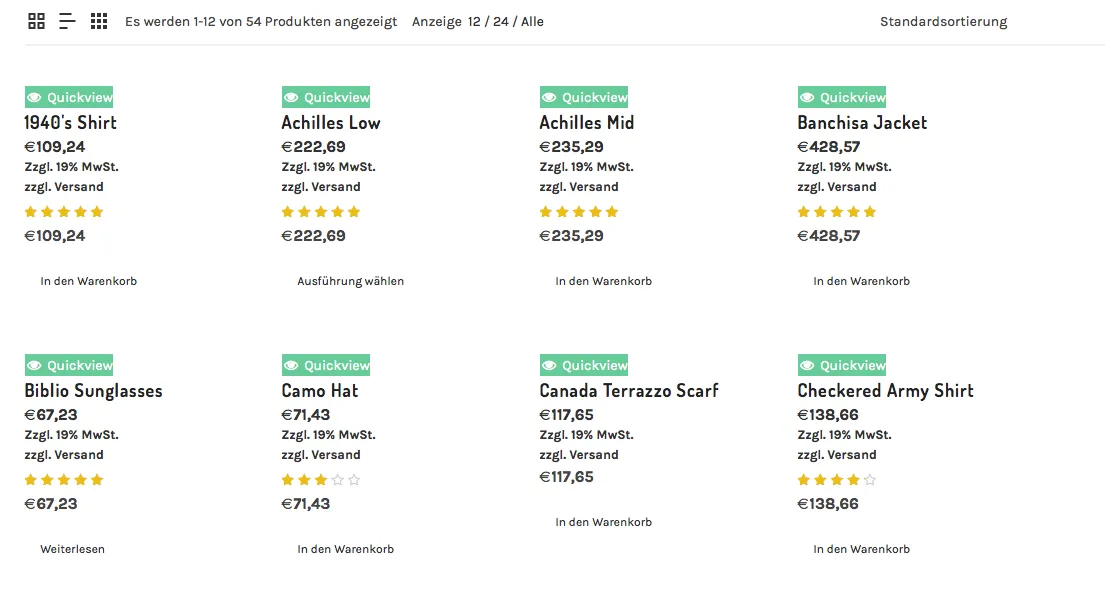Click the star rating of Camo Hat
This screenshot has height=591, width=1105.
[321, 480]
